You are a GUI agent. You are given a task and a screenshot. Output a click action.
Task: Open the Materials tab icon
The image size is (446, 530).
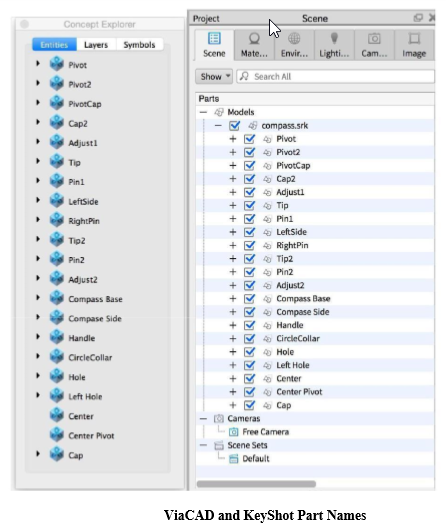[254, 39]
